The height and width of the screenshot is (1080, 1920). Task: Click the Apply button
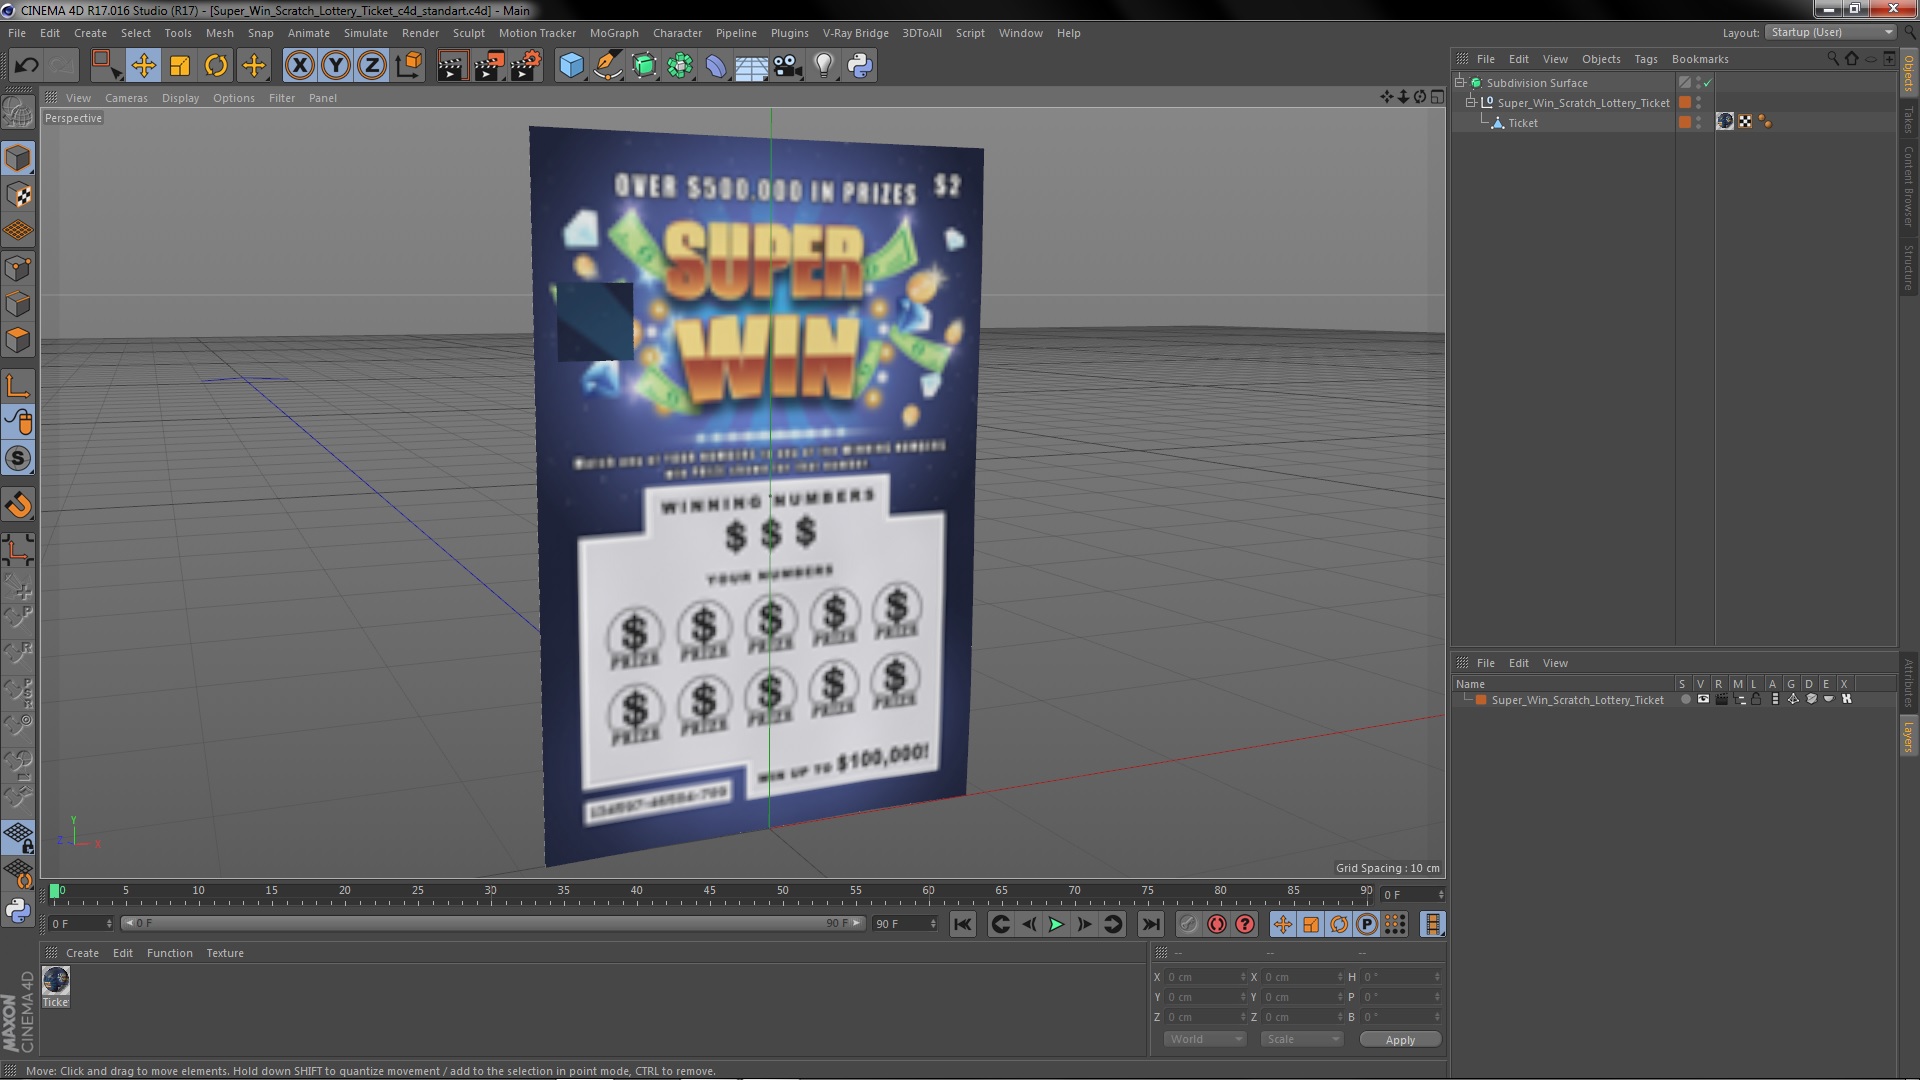coord(1399,1040)
